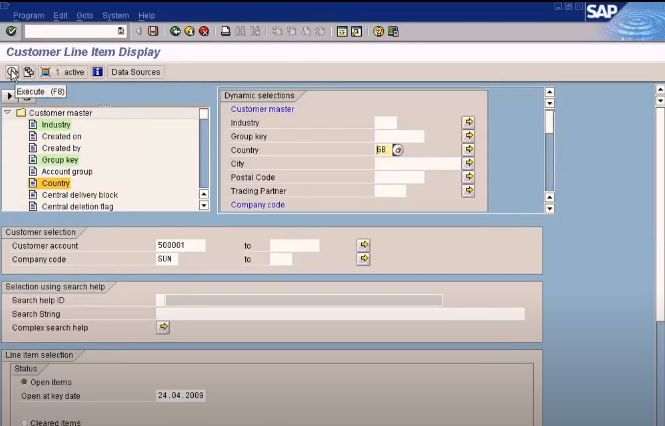Click the Find Next icon

click(x=254, y=31)
